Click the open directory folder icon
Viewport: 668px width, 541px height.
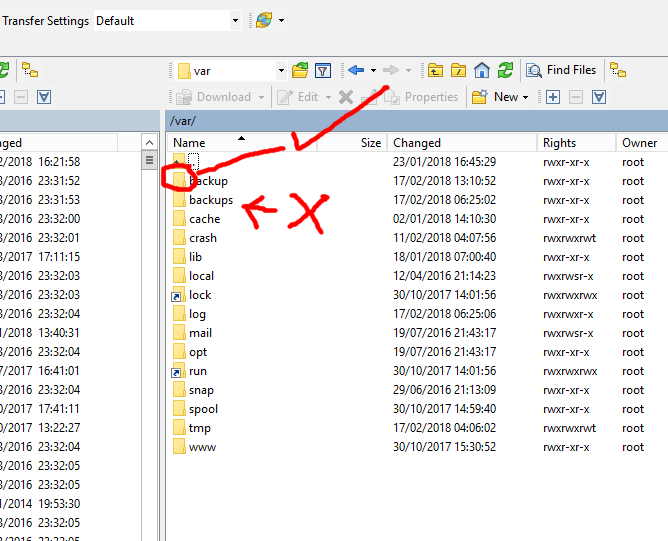(299, 70)
